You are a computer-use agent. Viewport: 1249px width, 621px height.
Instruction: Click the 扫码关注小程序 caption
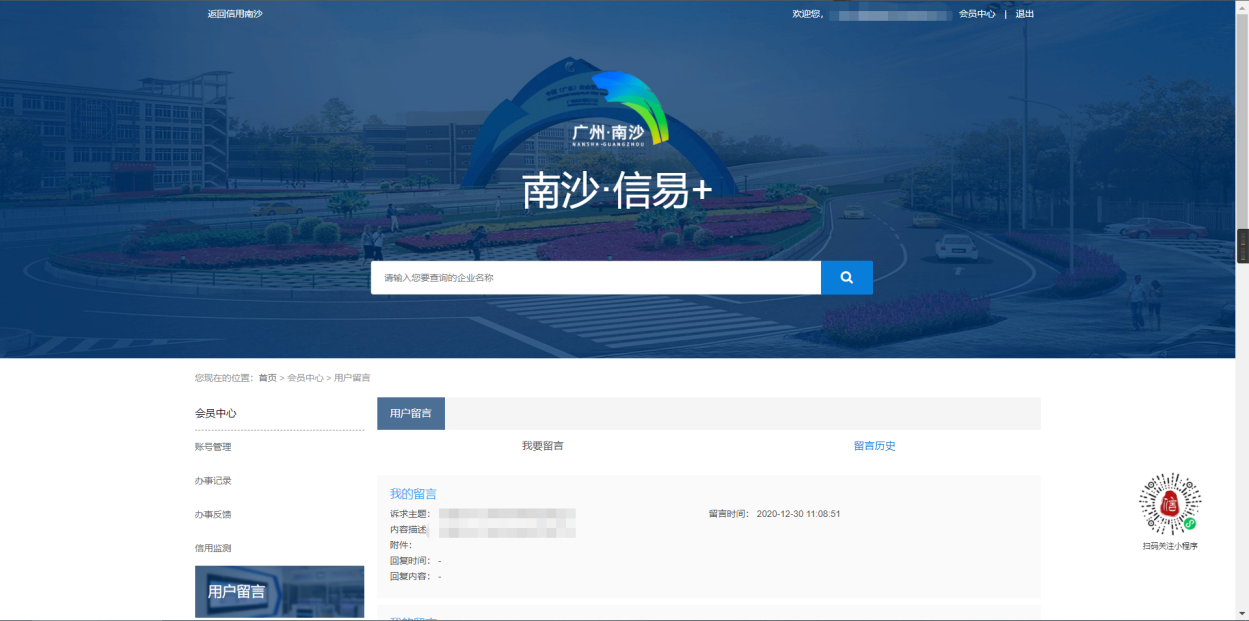pyautogui.click(x=1170, y=546)
